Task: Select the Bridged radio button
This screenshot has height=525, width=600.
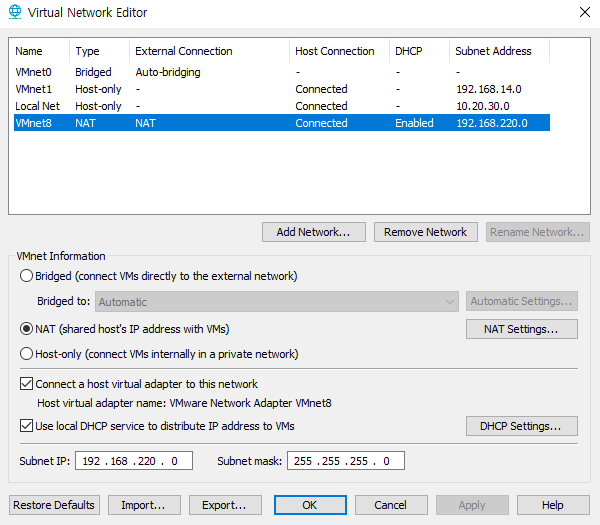Action: point(26,276)
